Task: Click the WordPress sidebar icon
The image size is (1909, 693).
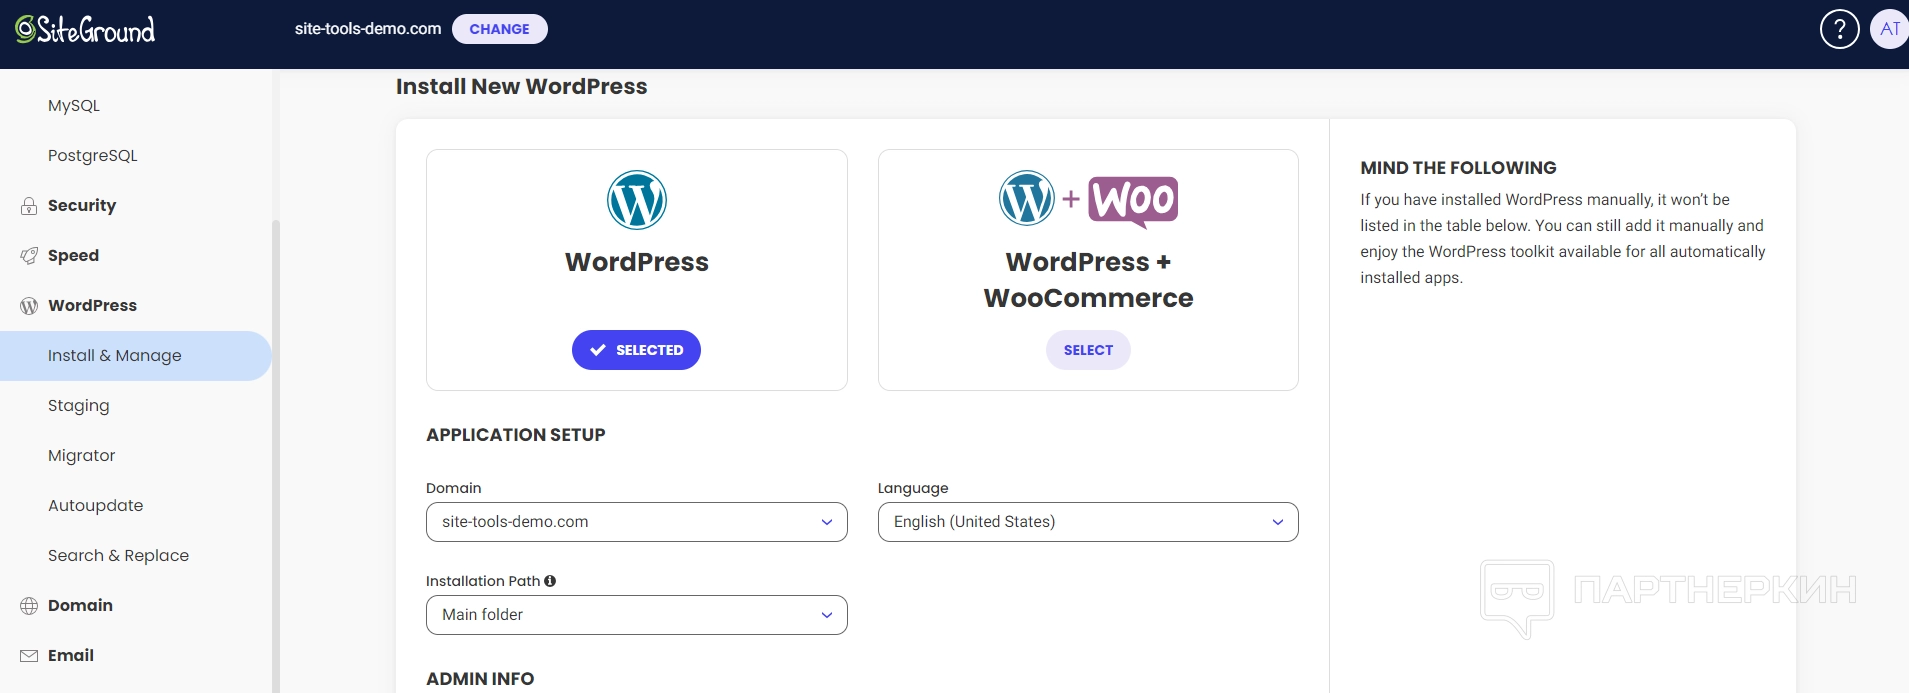Action: click(x=29, y=306)
